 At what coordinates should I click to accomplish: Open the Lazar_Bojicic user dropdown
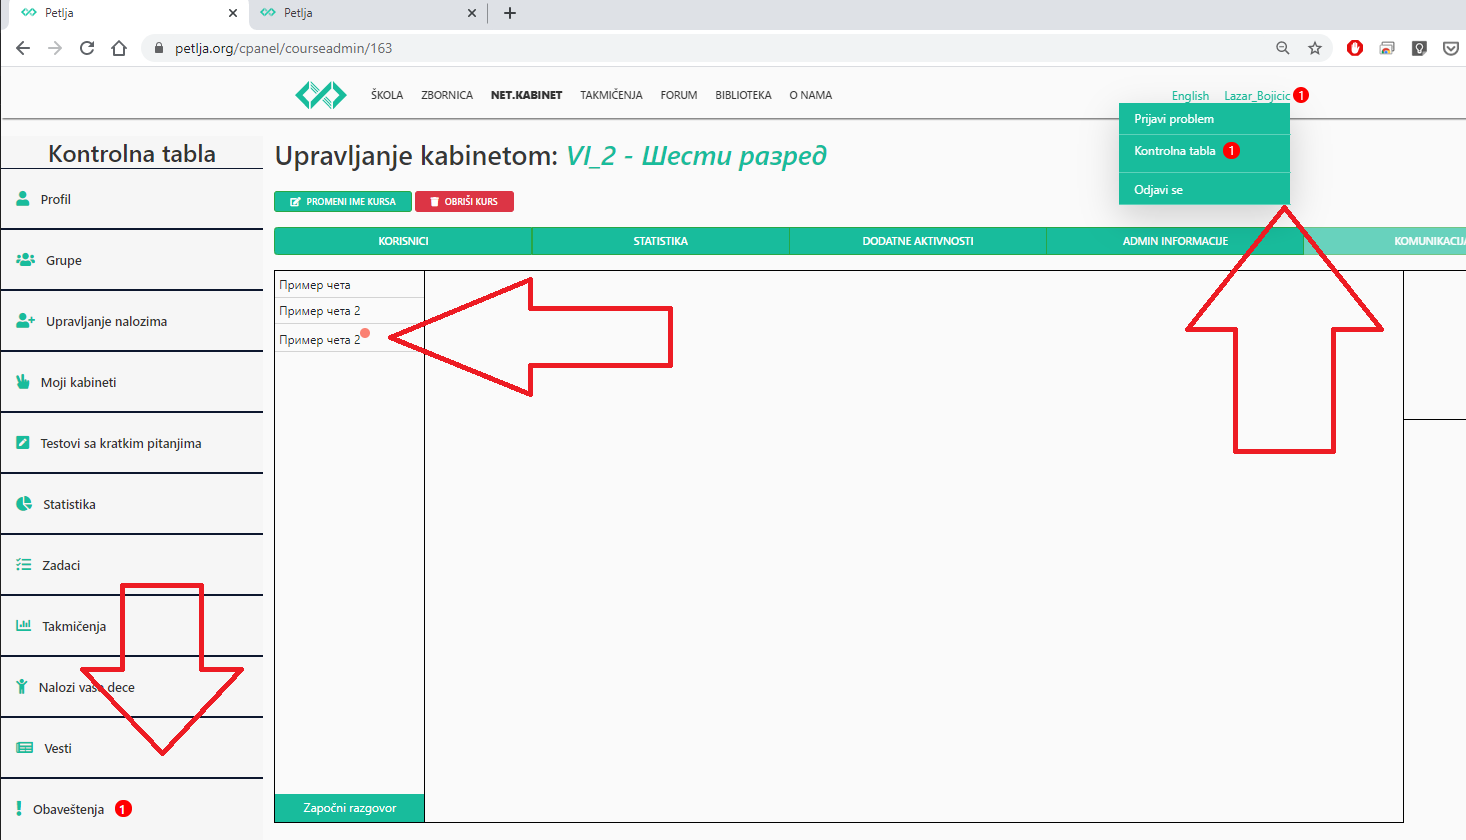click(x=1256, y=96)
